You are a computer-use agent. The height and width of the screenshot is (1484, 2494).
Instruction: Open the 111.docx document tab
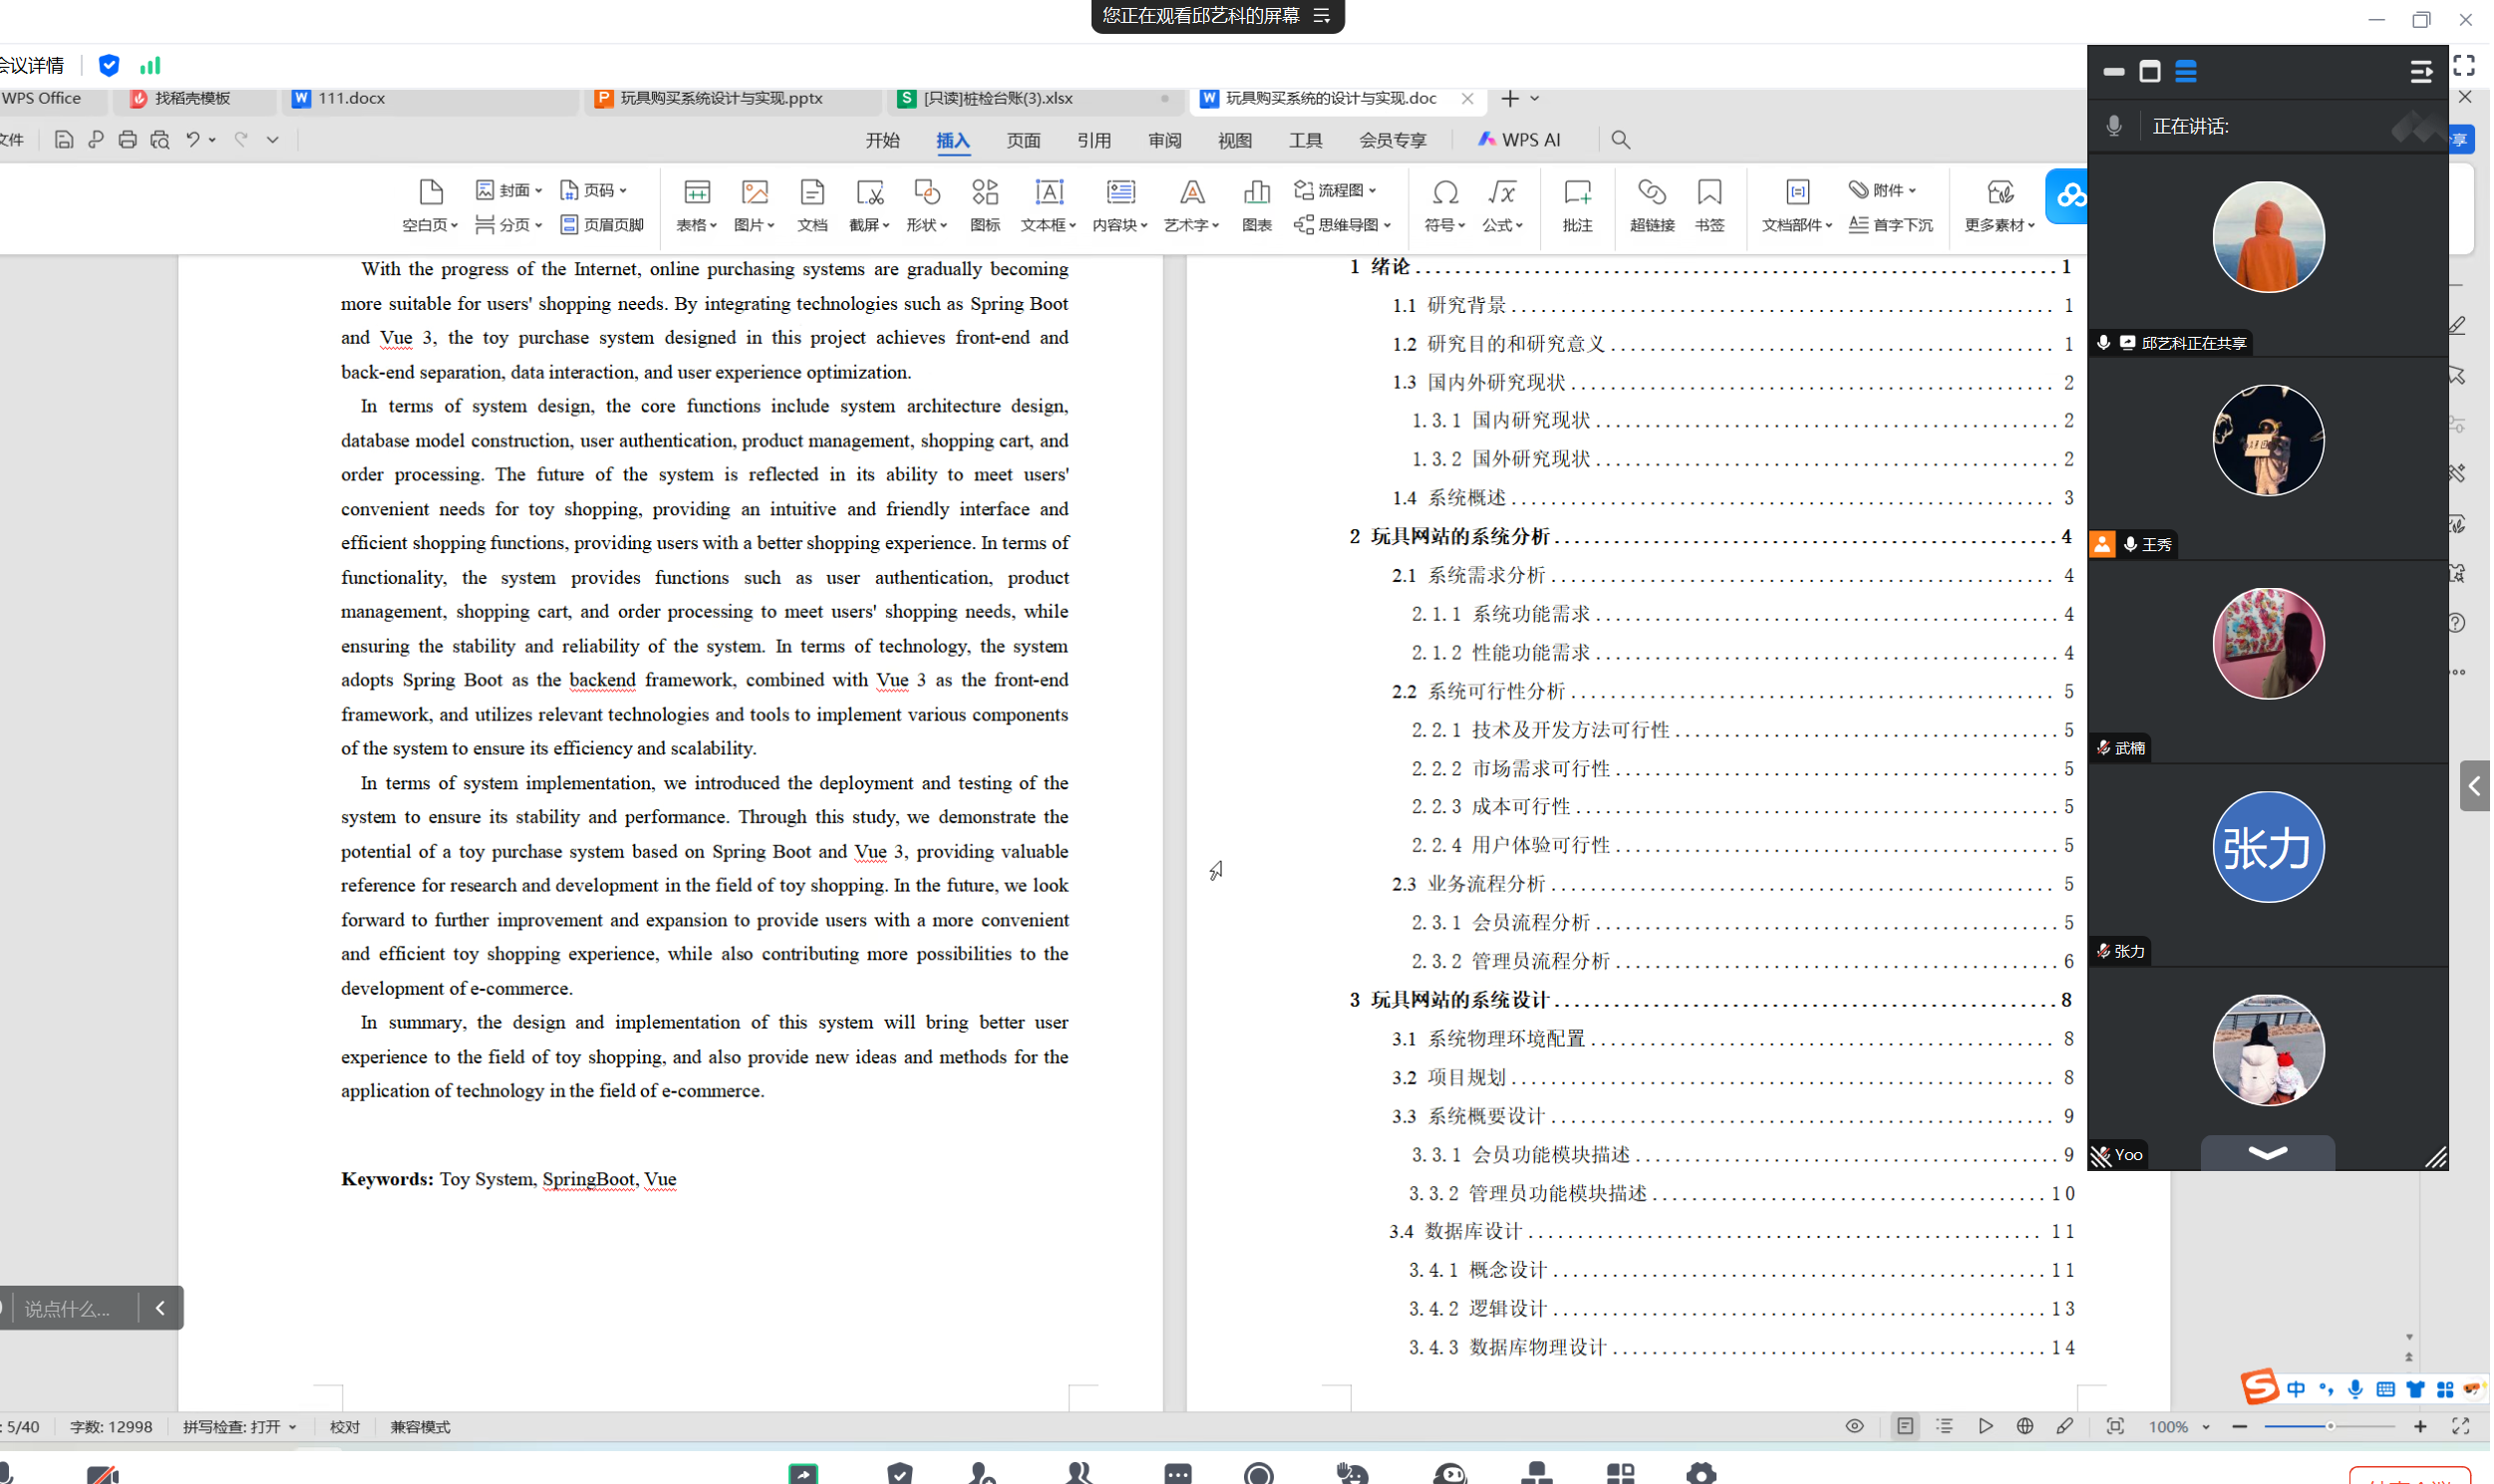351,98
